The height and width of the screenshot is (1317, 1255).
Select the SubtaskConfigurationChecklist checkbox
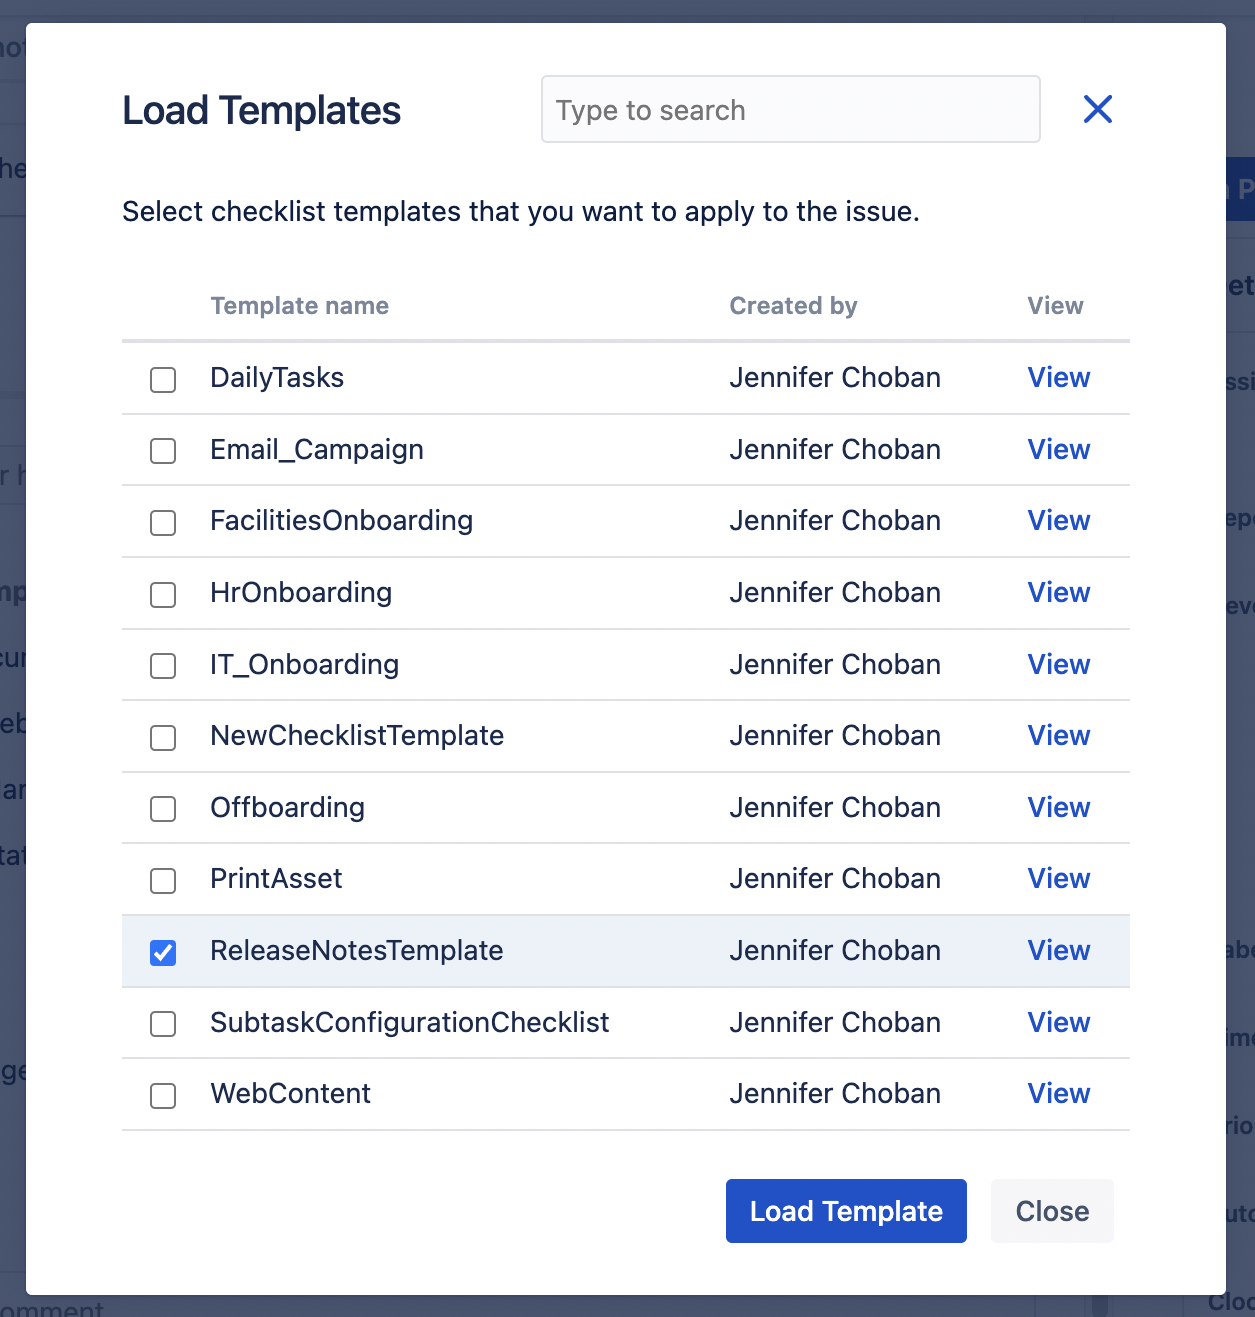[x=162, y=1024]
